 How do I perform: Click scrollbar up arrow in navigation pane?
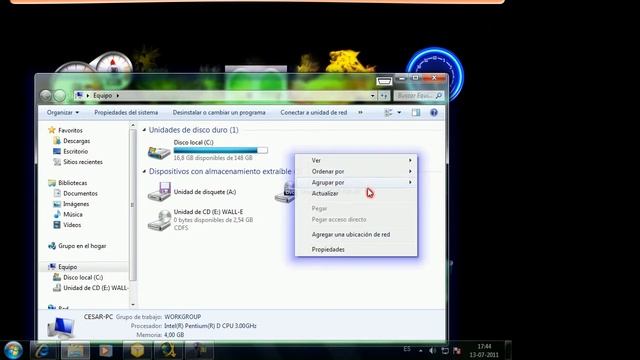pos(133,126)
